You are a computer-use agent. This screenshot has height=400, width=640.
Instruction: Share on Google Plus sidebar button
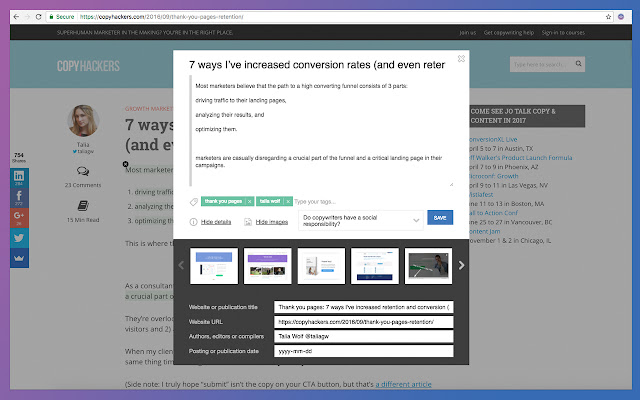click(x=19, y=217)
